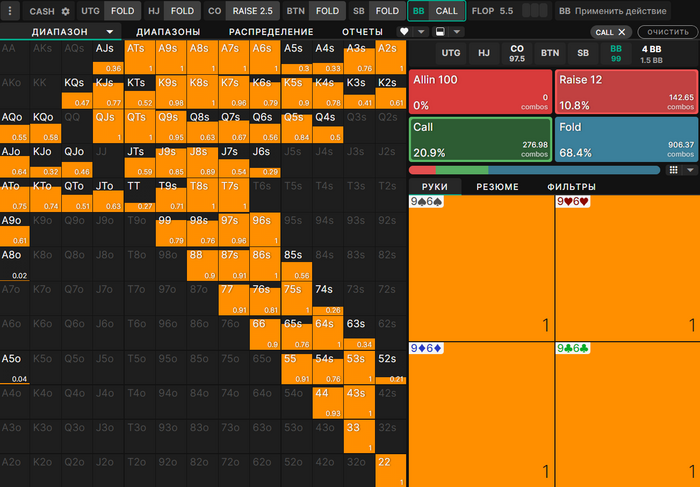Screen dimensions: 700x487
Task: Click the save layout icon
Action: click(x=440, y=32)
